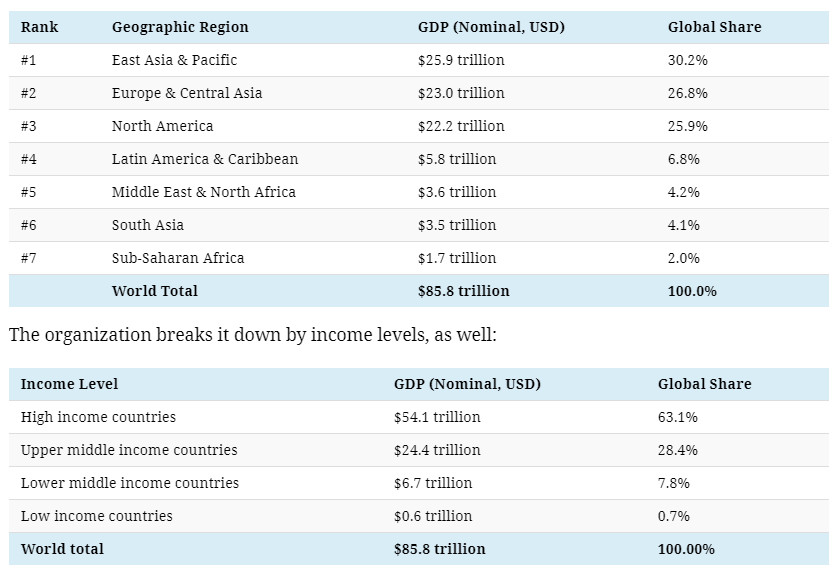The image size is (838, 577).
Task: Click the Latin America & Caribbean cell
Action: point(205,159)
